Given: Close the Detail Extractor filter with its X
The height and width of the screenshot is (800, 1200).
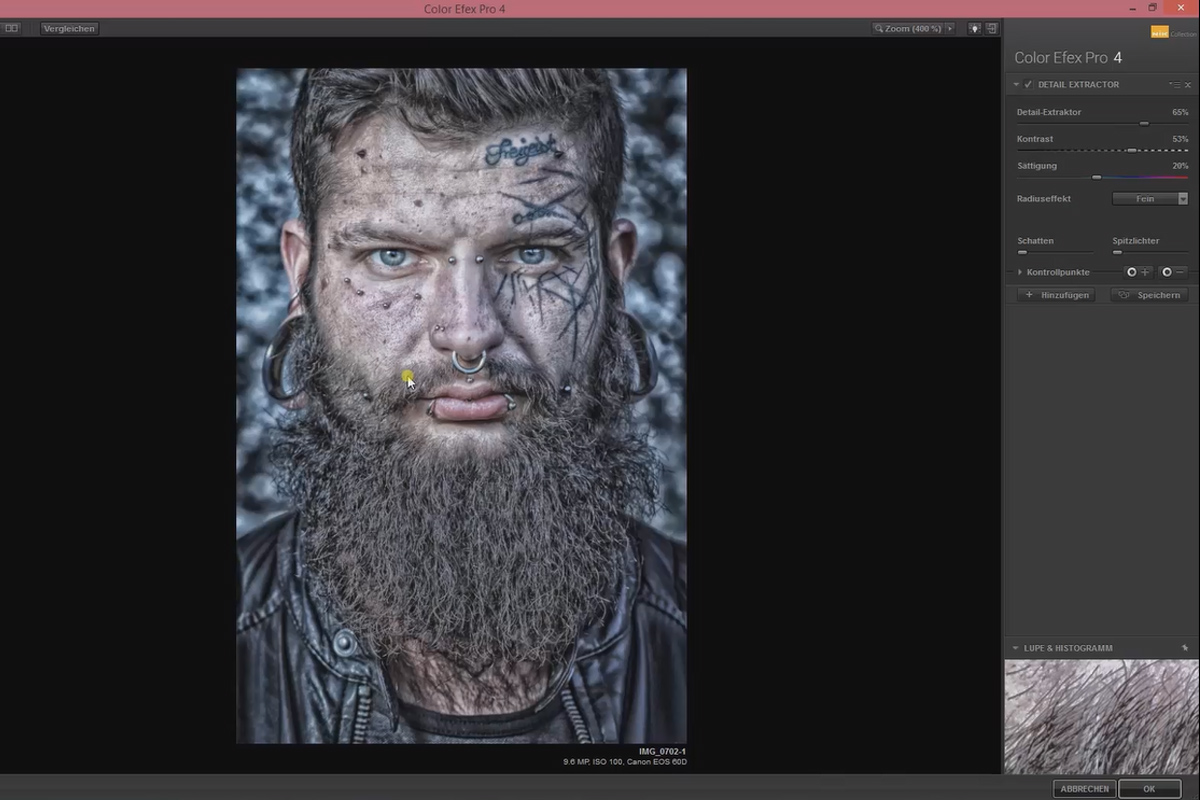Looking at the screenshot, I should tap(1186, 84).
